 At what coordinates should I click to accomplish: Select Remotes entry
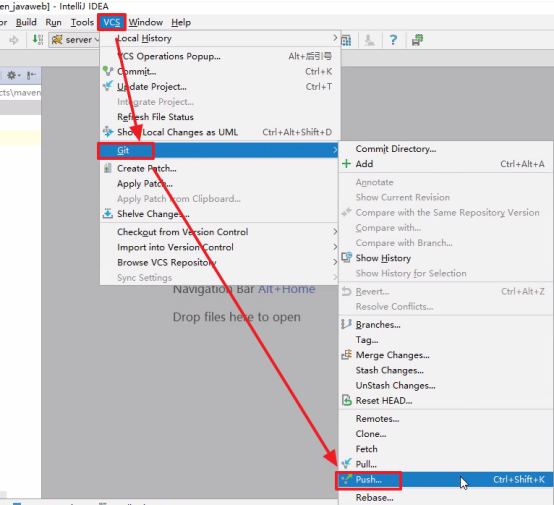[x=446, y=419]
